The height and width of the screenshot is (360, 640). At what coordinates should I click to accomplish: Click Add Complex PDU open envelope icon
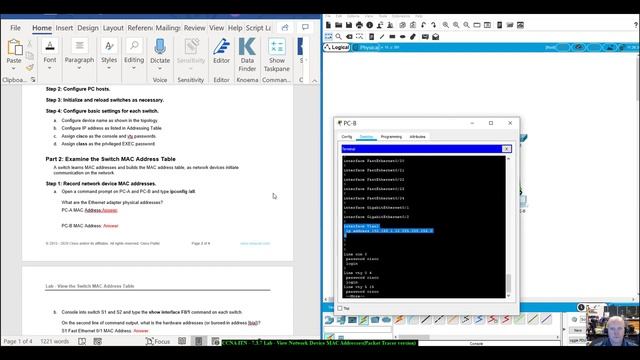pyautogui.click(x=436, y=36)
